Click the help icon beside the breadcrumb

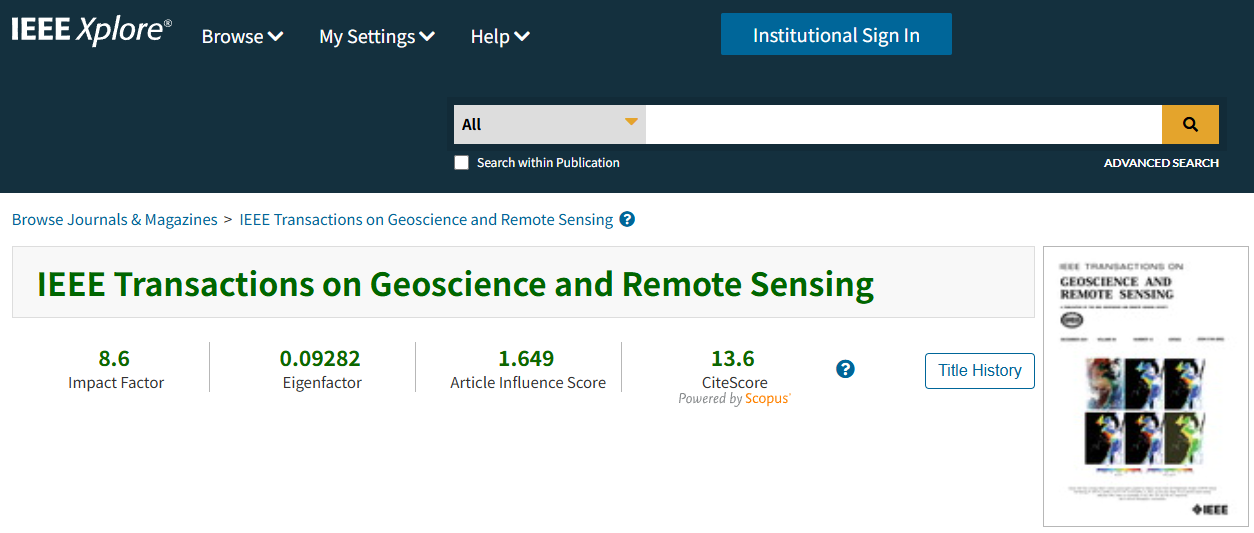tap(627, 220)
